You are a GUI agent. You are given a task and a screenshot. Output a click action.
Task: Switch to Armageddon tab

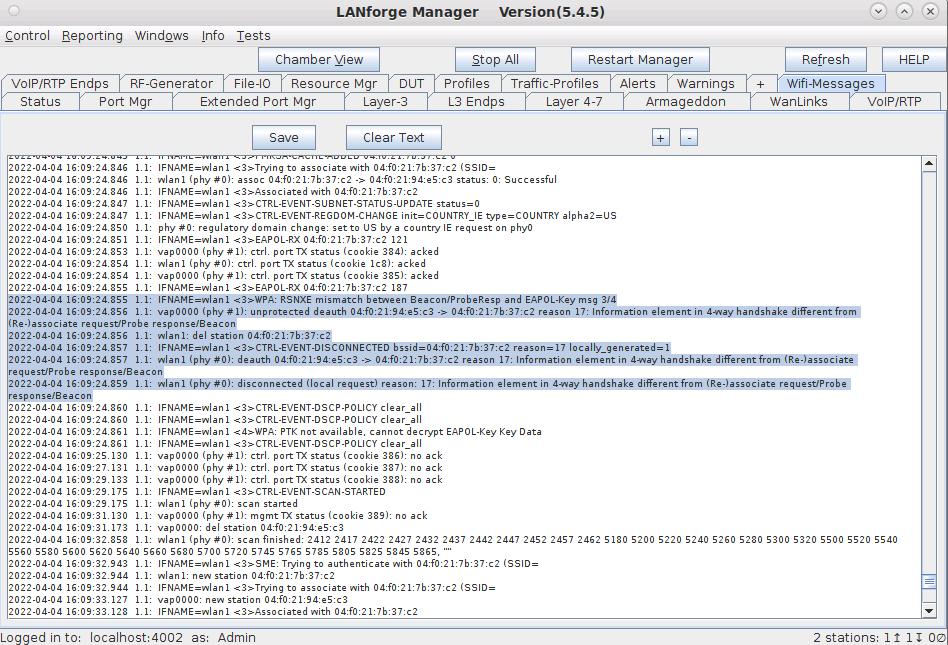[686, 102]
